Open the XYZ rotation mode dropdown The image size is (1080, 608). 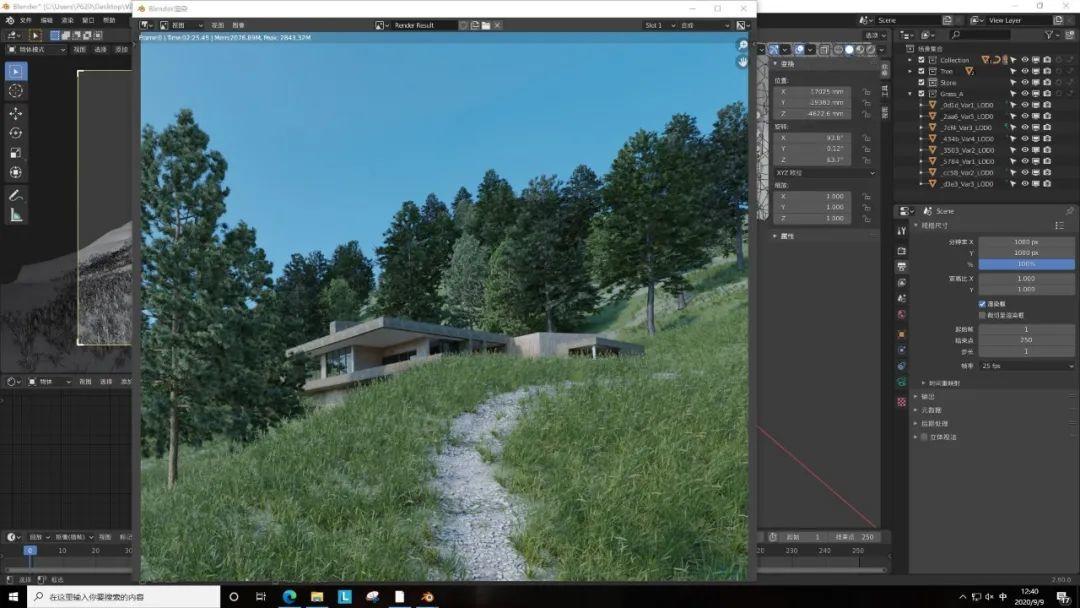coord(824,173)
